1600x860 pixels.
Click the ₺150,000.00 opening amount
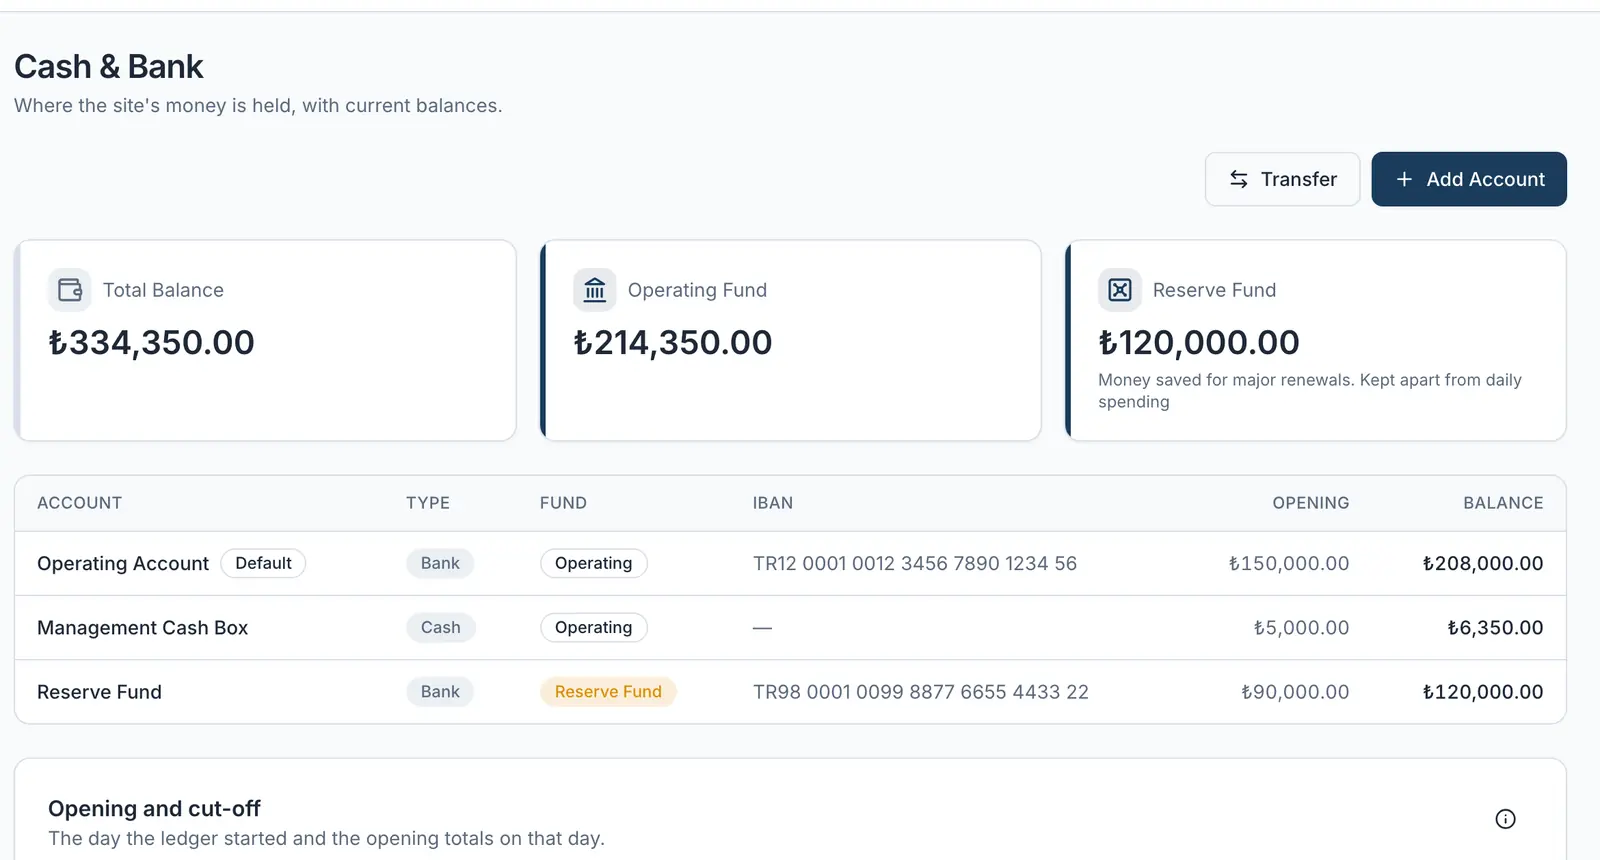[1289, 563]
